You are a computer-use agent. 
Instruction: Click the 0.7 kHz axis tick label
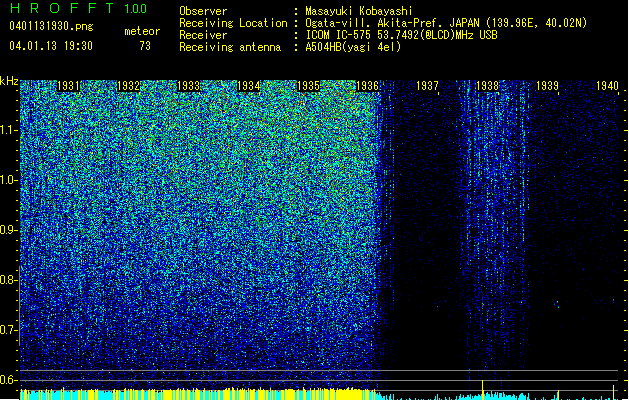click(9, 330)
